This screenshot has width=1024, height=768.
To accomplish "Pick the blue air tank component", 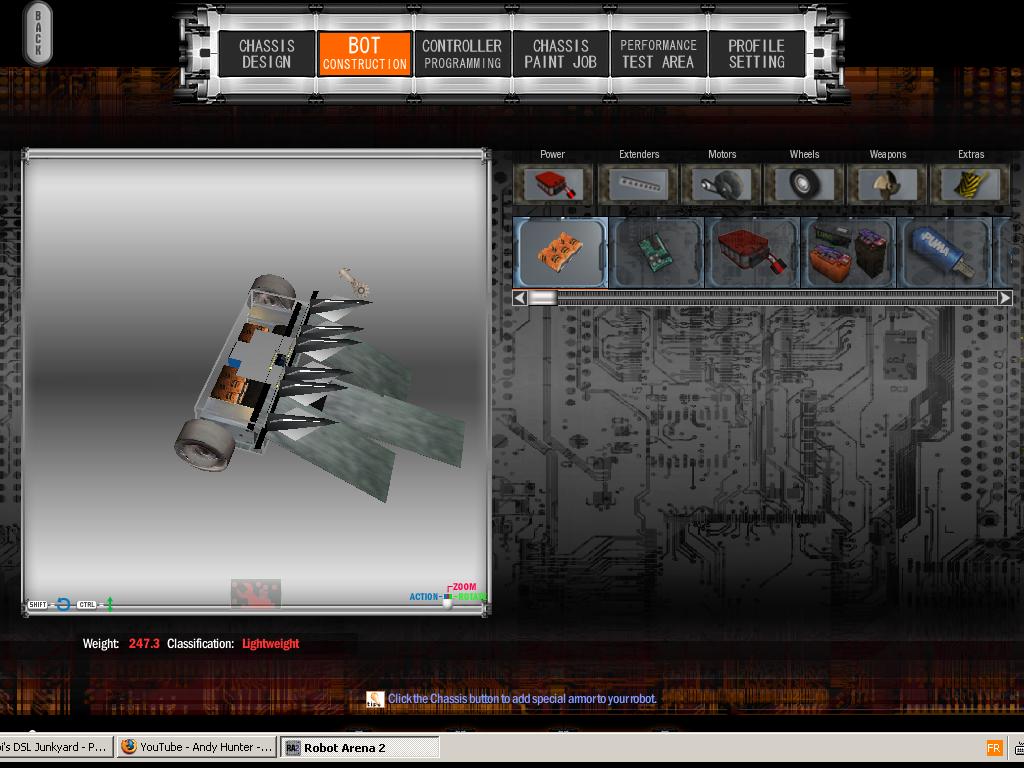I will coord(944,253).
